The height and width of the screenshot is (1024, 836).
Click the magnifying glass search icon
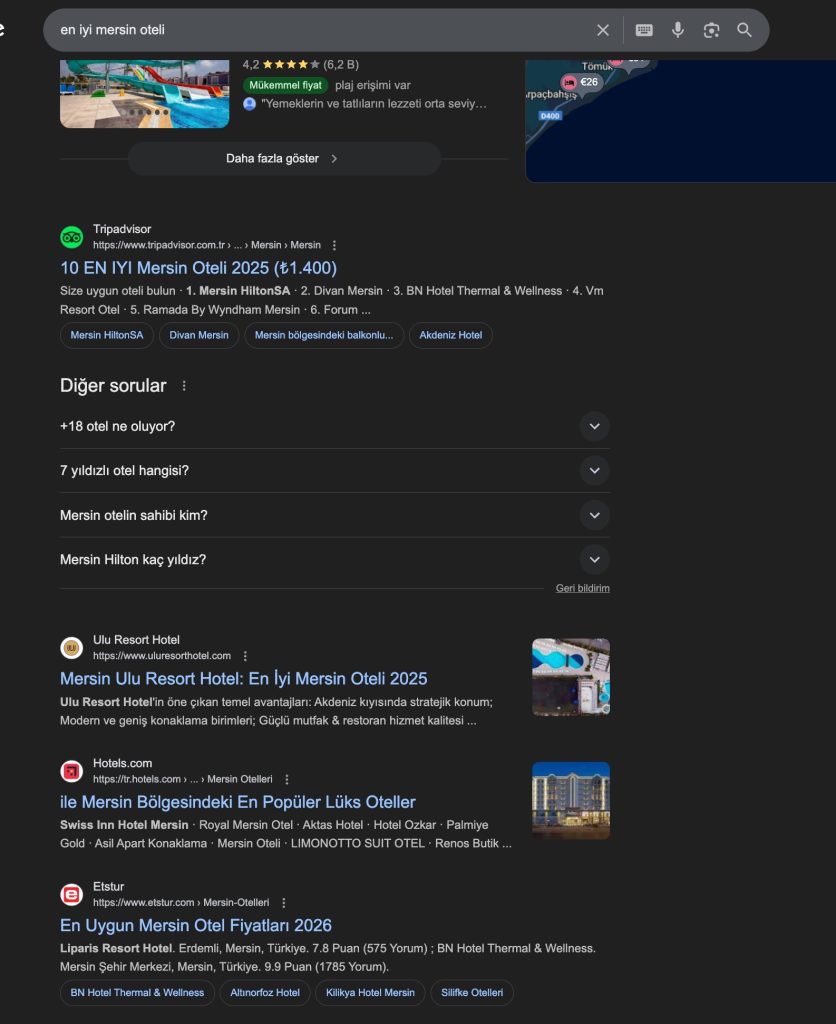tap(745, 30)
